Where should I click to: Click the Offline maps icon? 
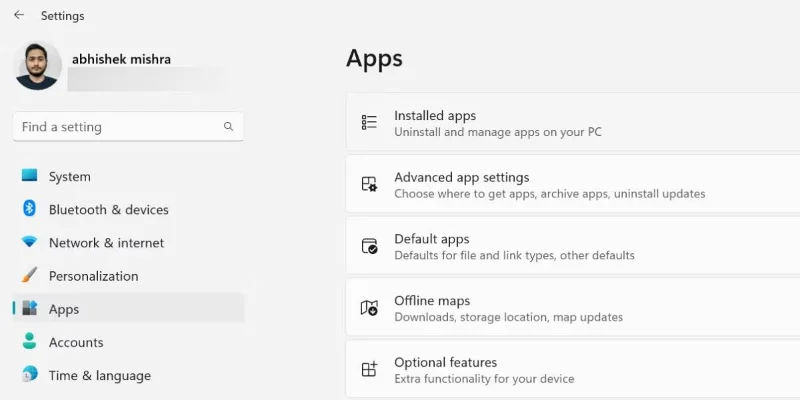click(x=369, y=308)
